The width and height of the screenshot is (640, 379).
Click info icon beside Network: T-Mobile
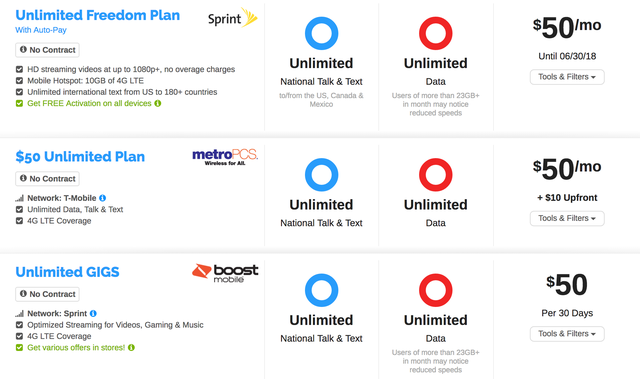102,198
